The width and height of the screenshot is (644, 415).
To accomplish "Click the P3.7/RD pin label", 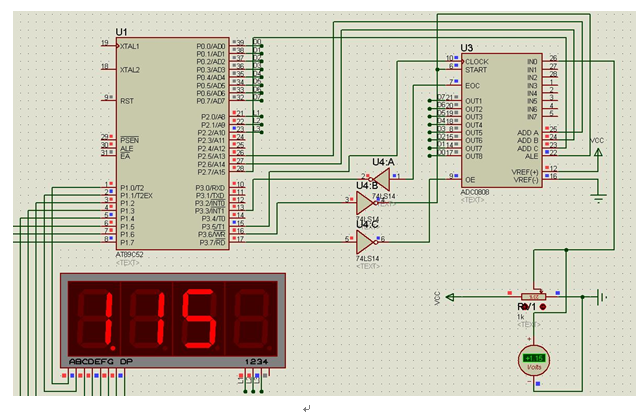I will 212,243.
